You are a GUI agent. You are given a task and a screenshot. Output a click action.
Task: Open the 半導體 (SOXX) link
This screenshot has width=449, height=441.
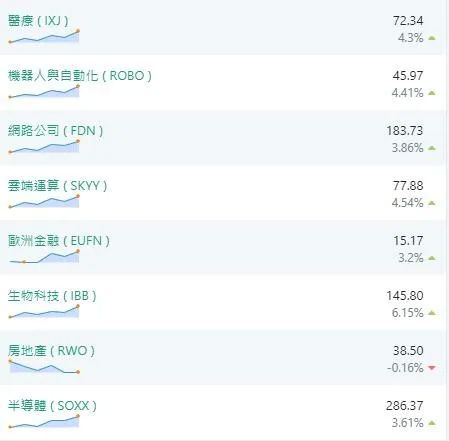pyautogui.click(x=52, y=406)
